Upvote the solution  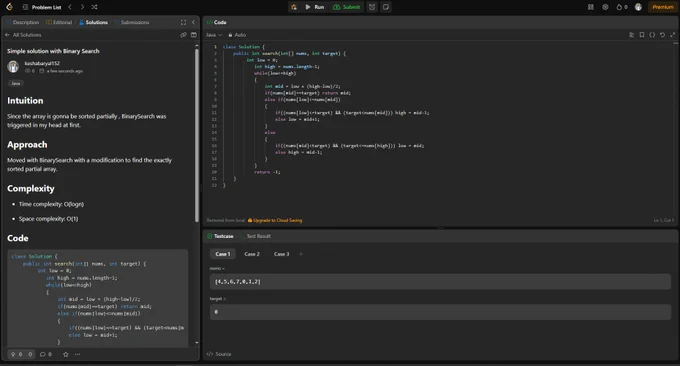coord(16,354)
